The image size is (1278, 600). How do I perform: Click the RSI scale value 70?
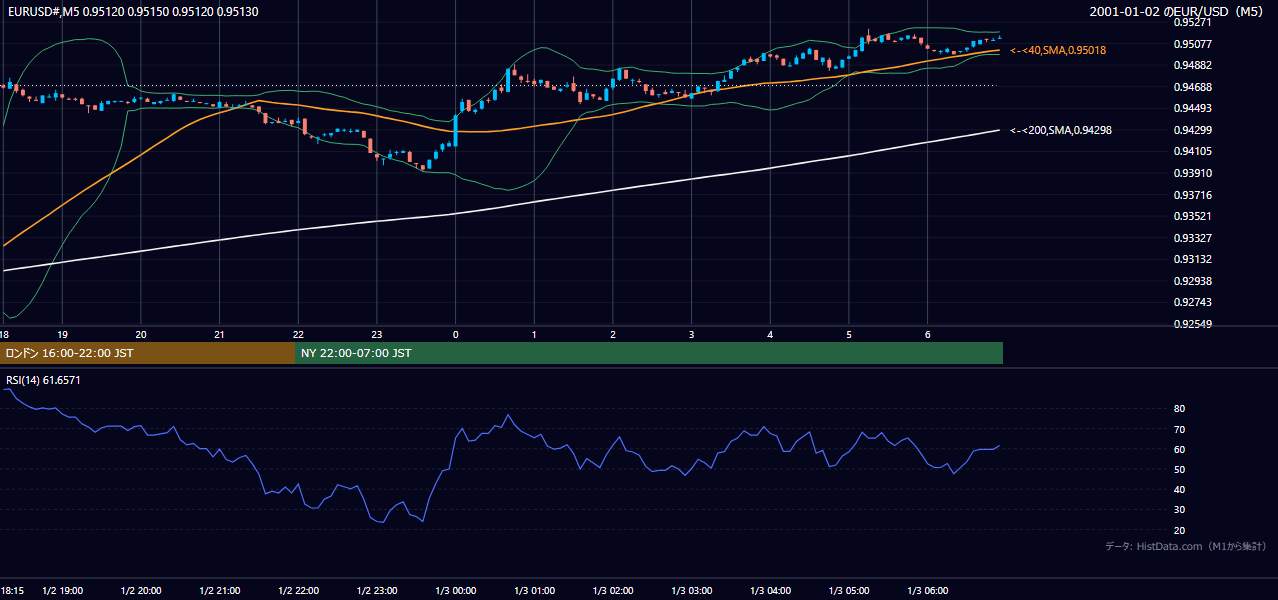point(1179,429)
